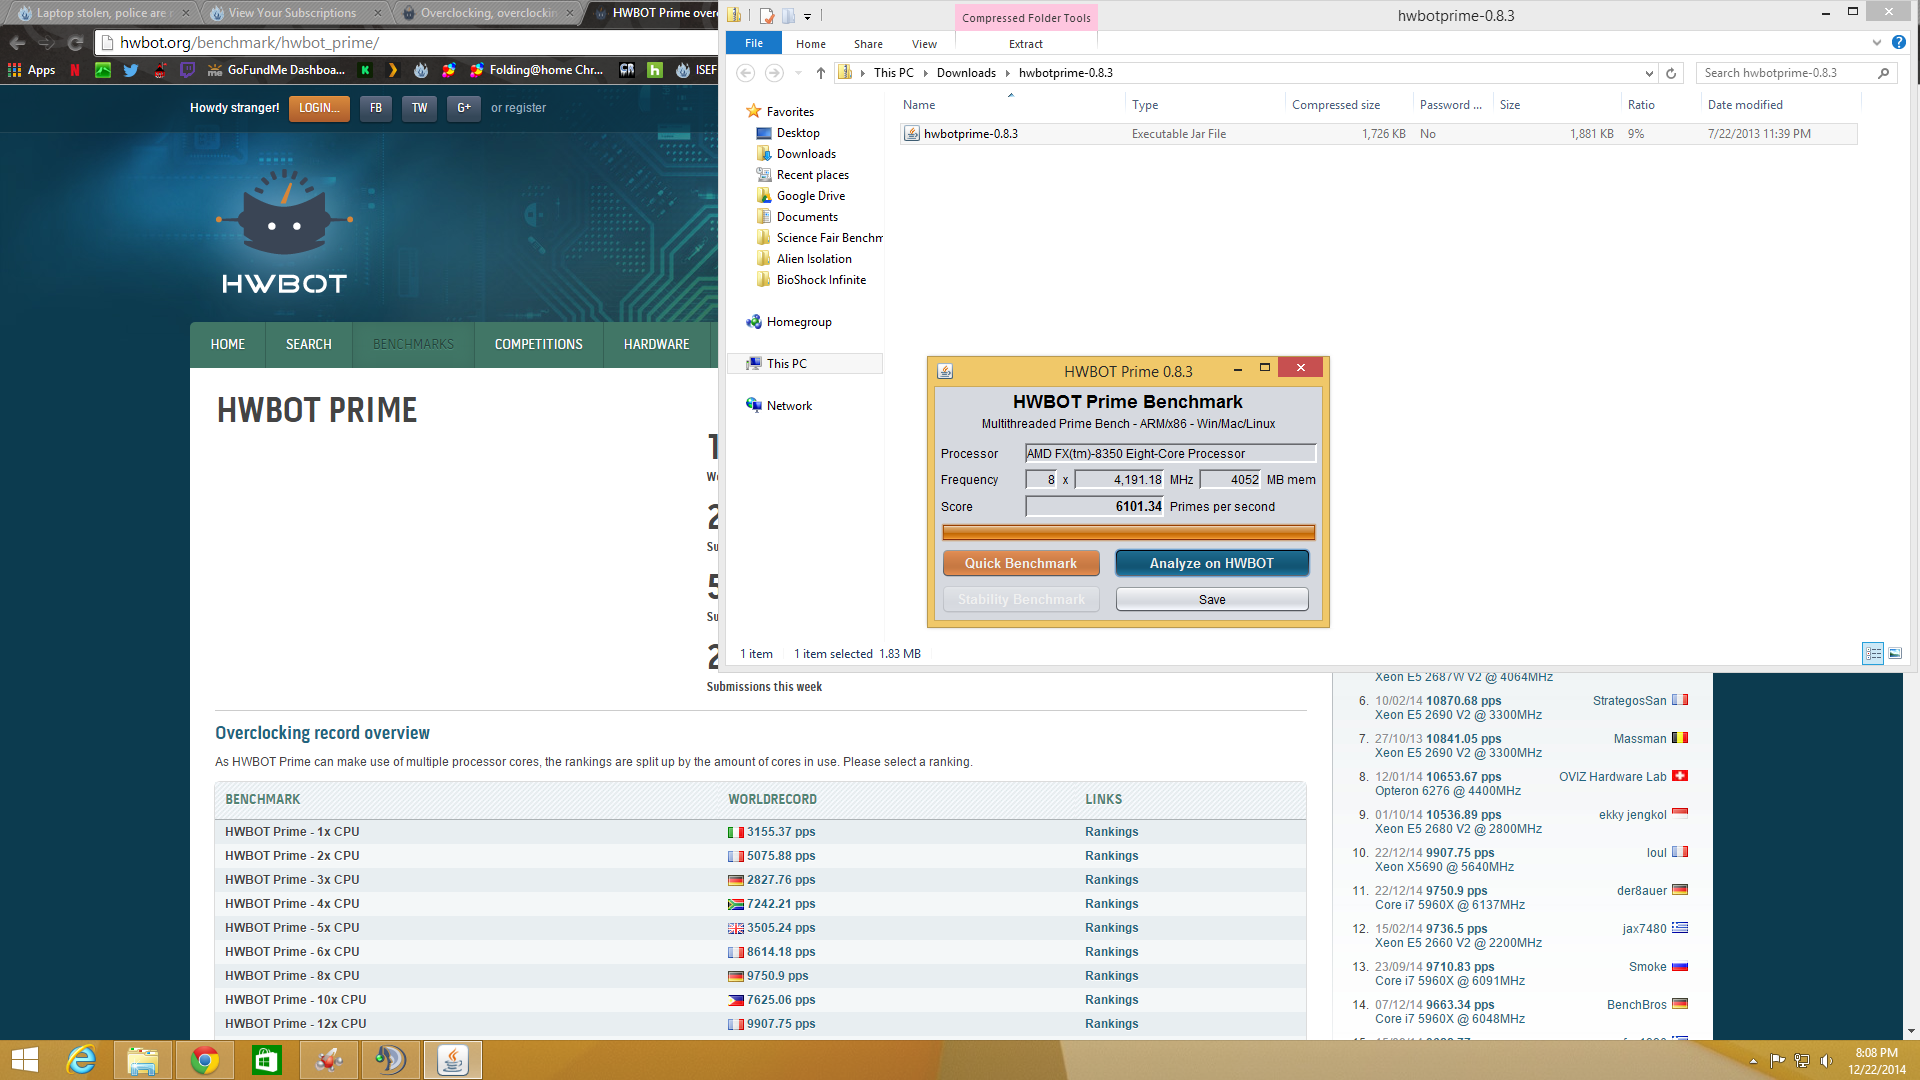Click the G+ sign-in button
Viewport: 1920px width, 1080px height.
tap(464, 108)
